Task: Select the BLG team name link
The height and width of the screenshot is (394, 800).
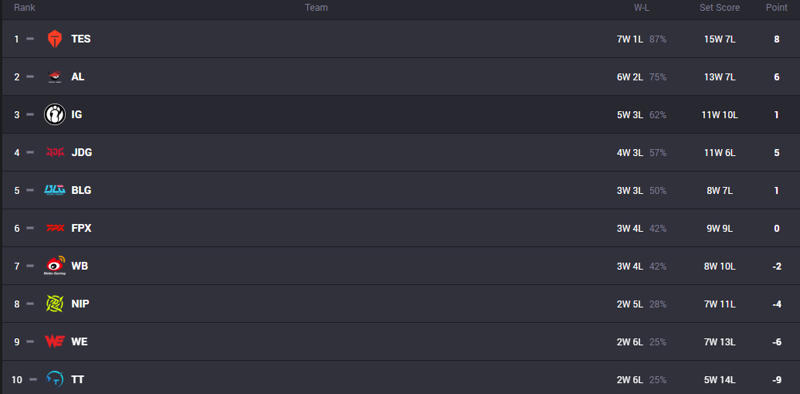Action: point(82,190)
